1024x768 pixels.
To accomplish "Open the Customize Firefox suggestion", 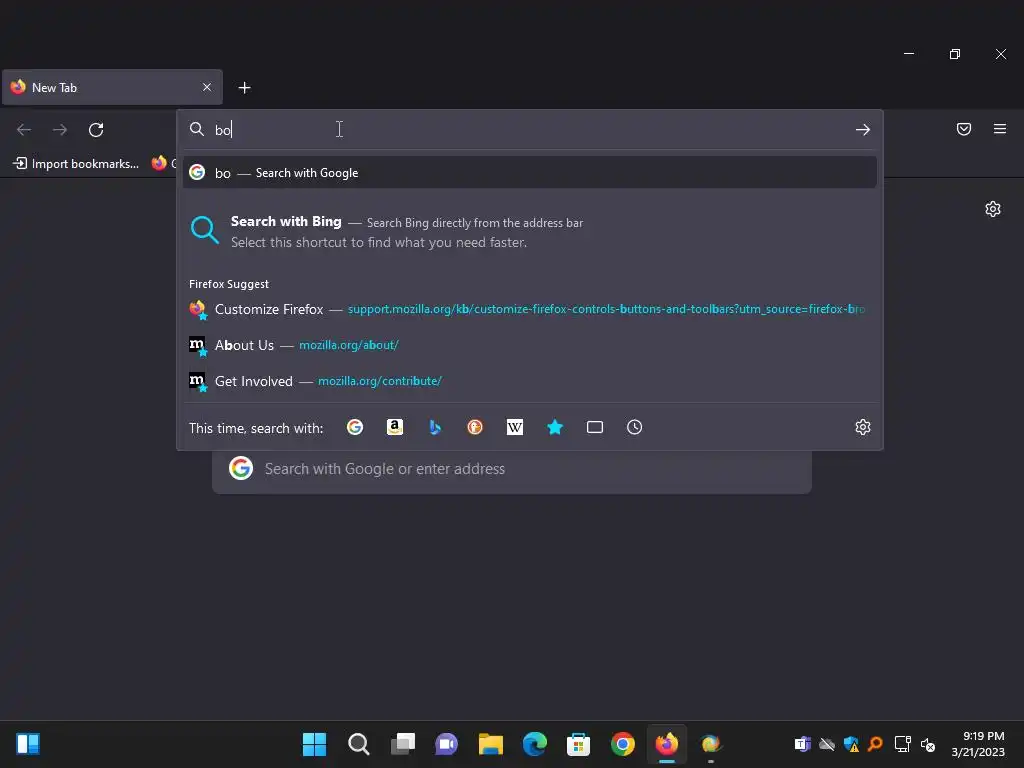I will point(529,309).
